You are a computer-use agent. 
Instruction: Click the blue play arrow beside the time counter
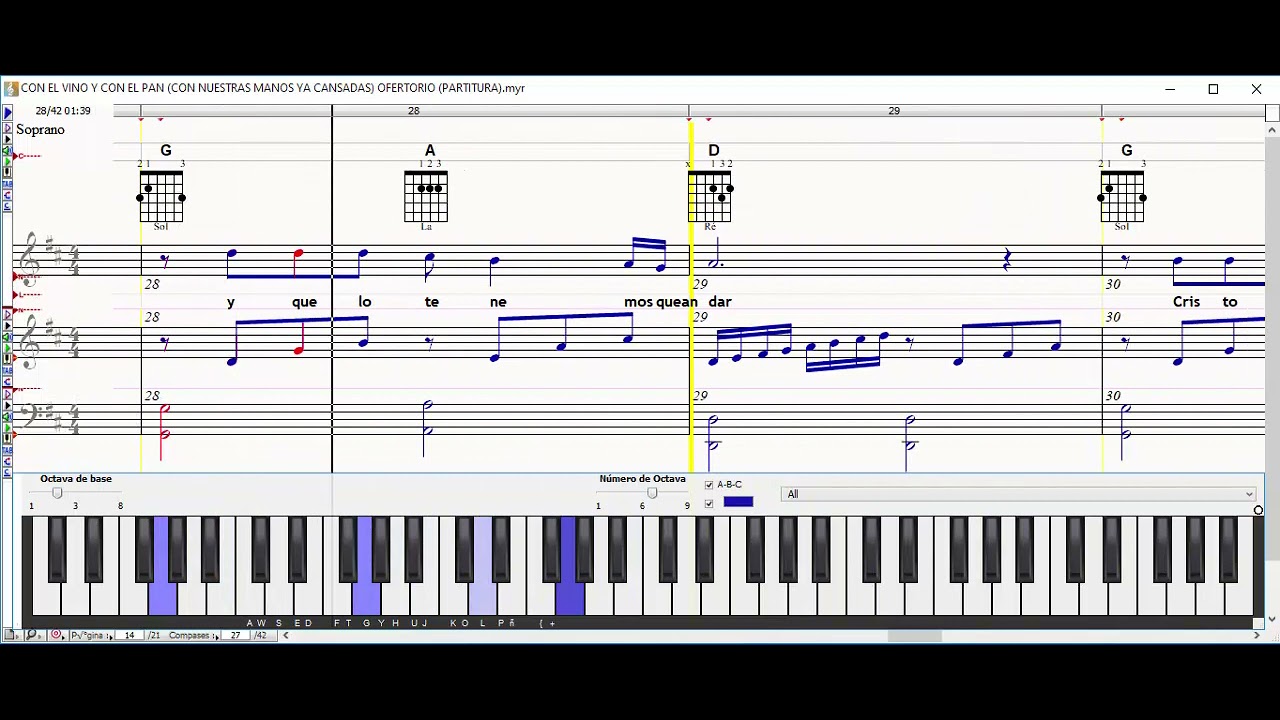coord(8,112)
